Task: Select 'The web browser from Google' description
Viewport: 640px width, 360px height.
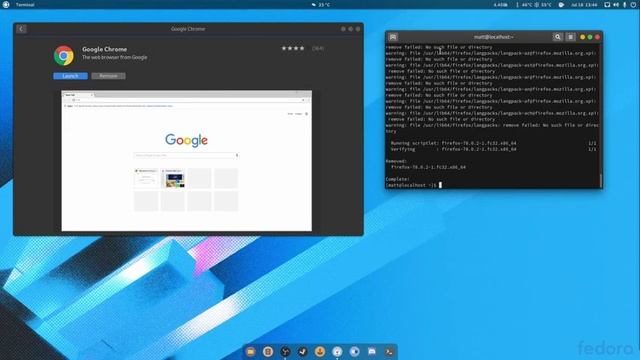Action: [x=115, y=58]
